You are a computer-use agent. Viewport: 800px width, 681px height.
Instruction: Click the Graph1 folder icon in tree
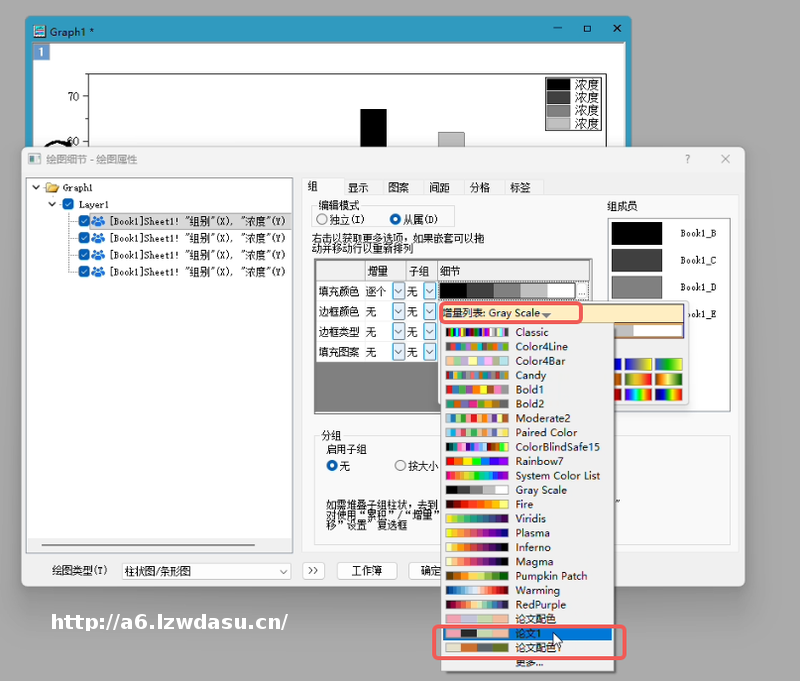pos(51,187)
